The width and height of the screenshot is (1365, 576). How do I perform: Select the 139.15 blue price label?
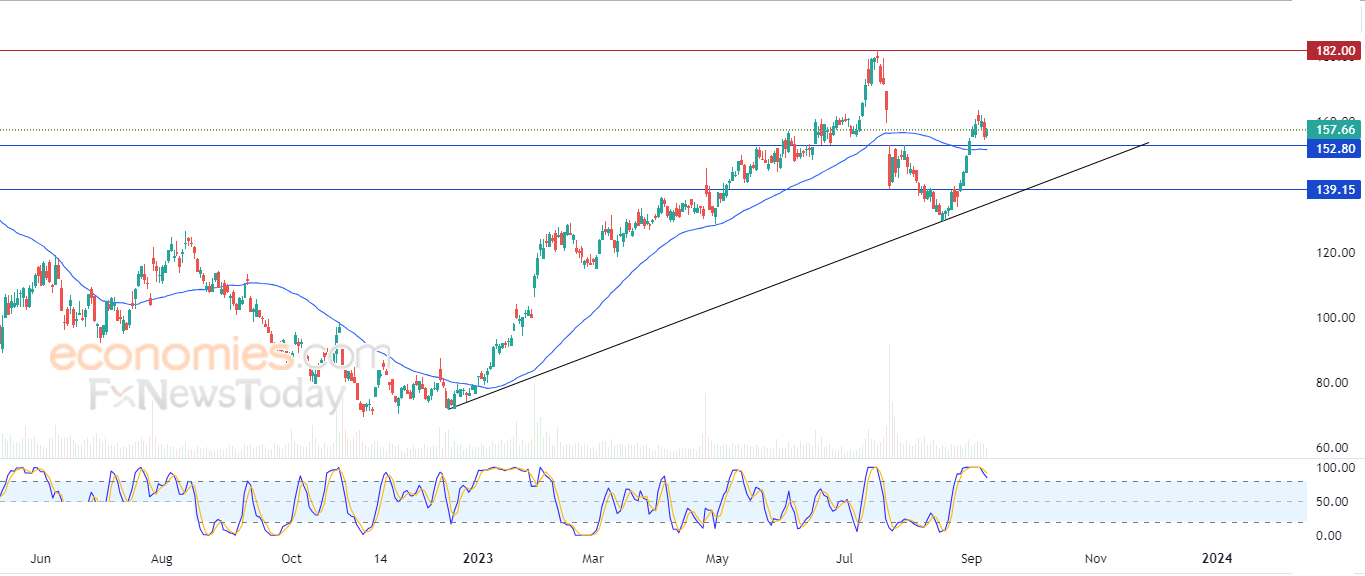click(x=1333, y=189)
